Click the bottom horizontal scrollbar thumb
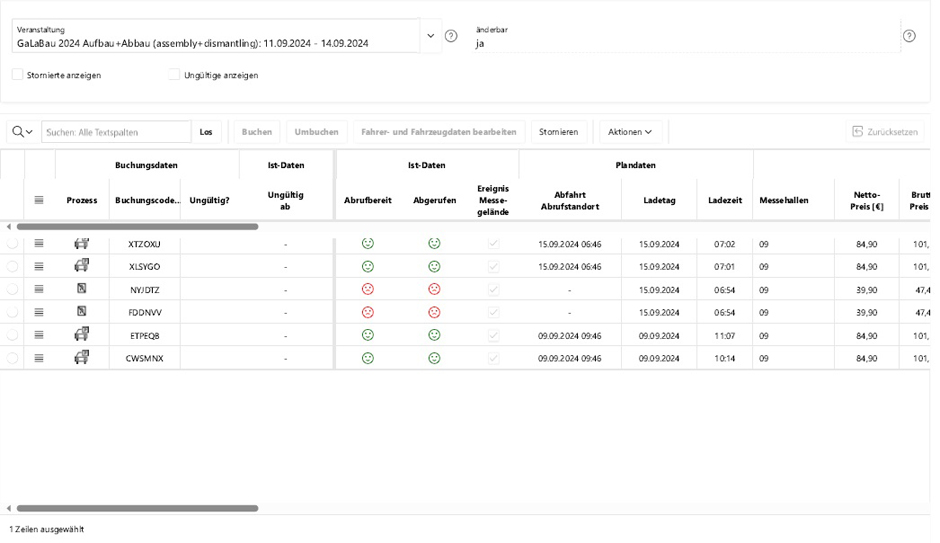This screenshot has height=543, width=940. pos(138,508)
